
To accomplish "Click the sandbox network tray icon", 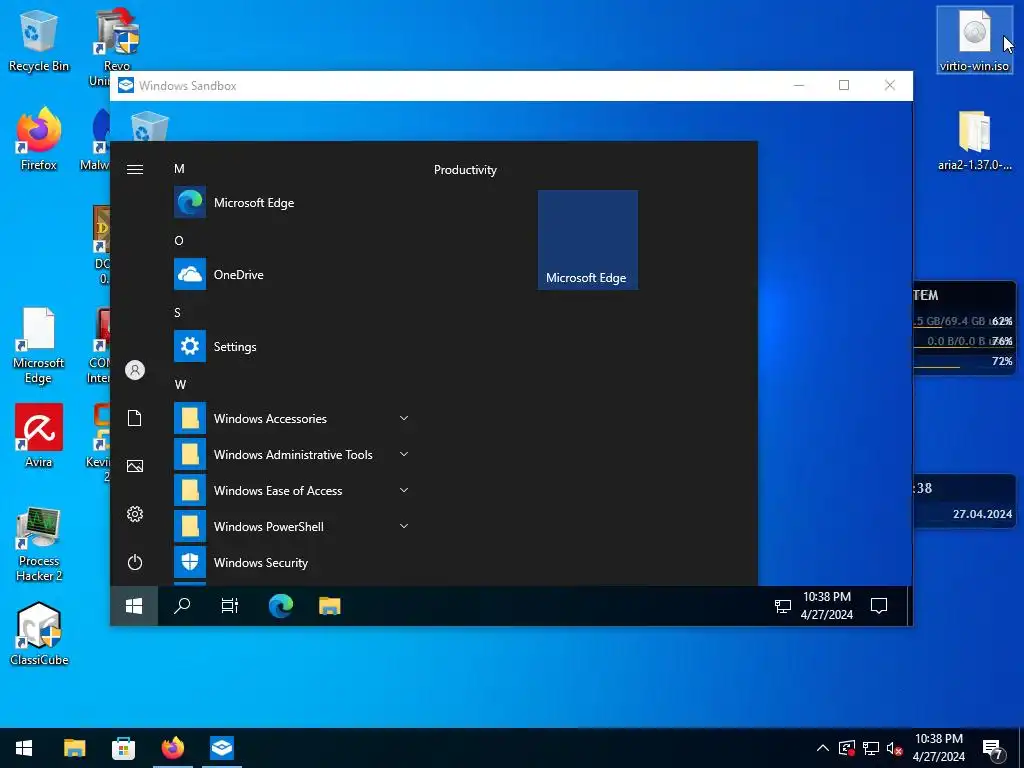I will click(782, 606).
